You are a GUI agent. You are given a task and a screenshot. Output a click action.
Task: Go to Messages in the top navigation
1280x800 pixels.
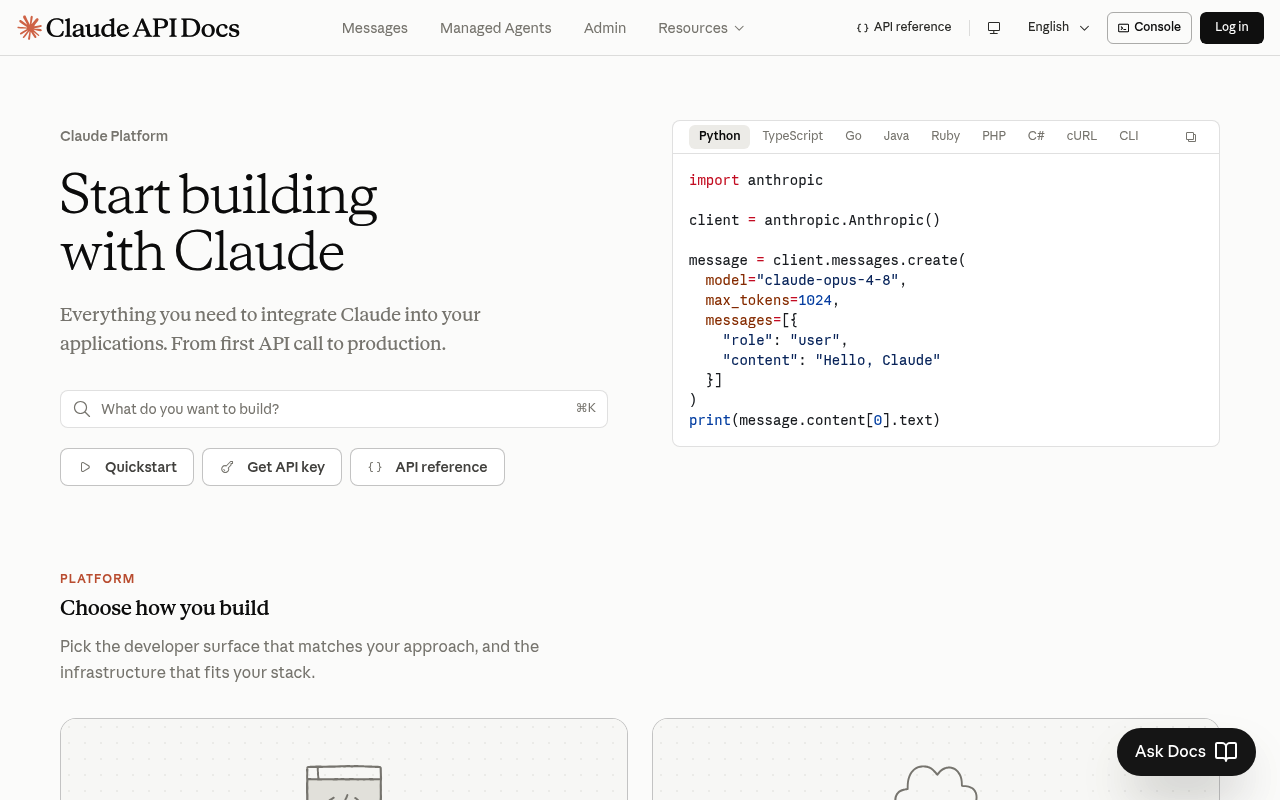coord(375,28)
